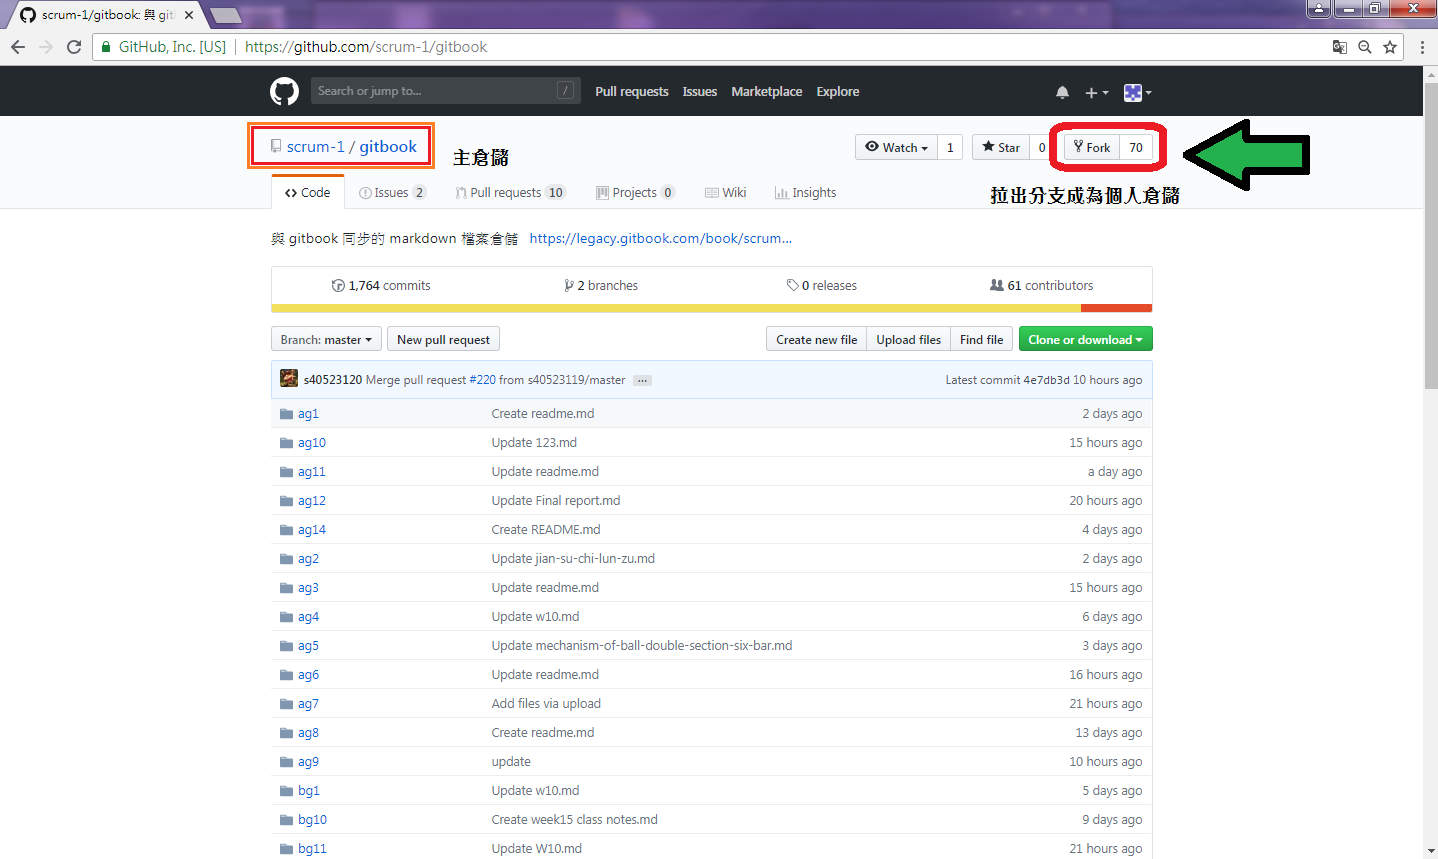Open Marketplace in top navigation
This screenshot has width=1438, height=859.
point(767,92)
